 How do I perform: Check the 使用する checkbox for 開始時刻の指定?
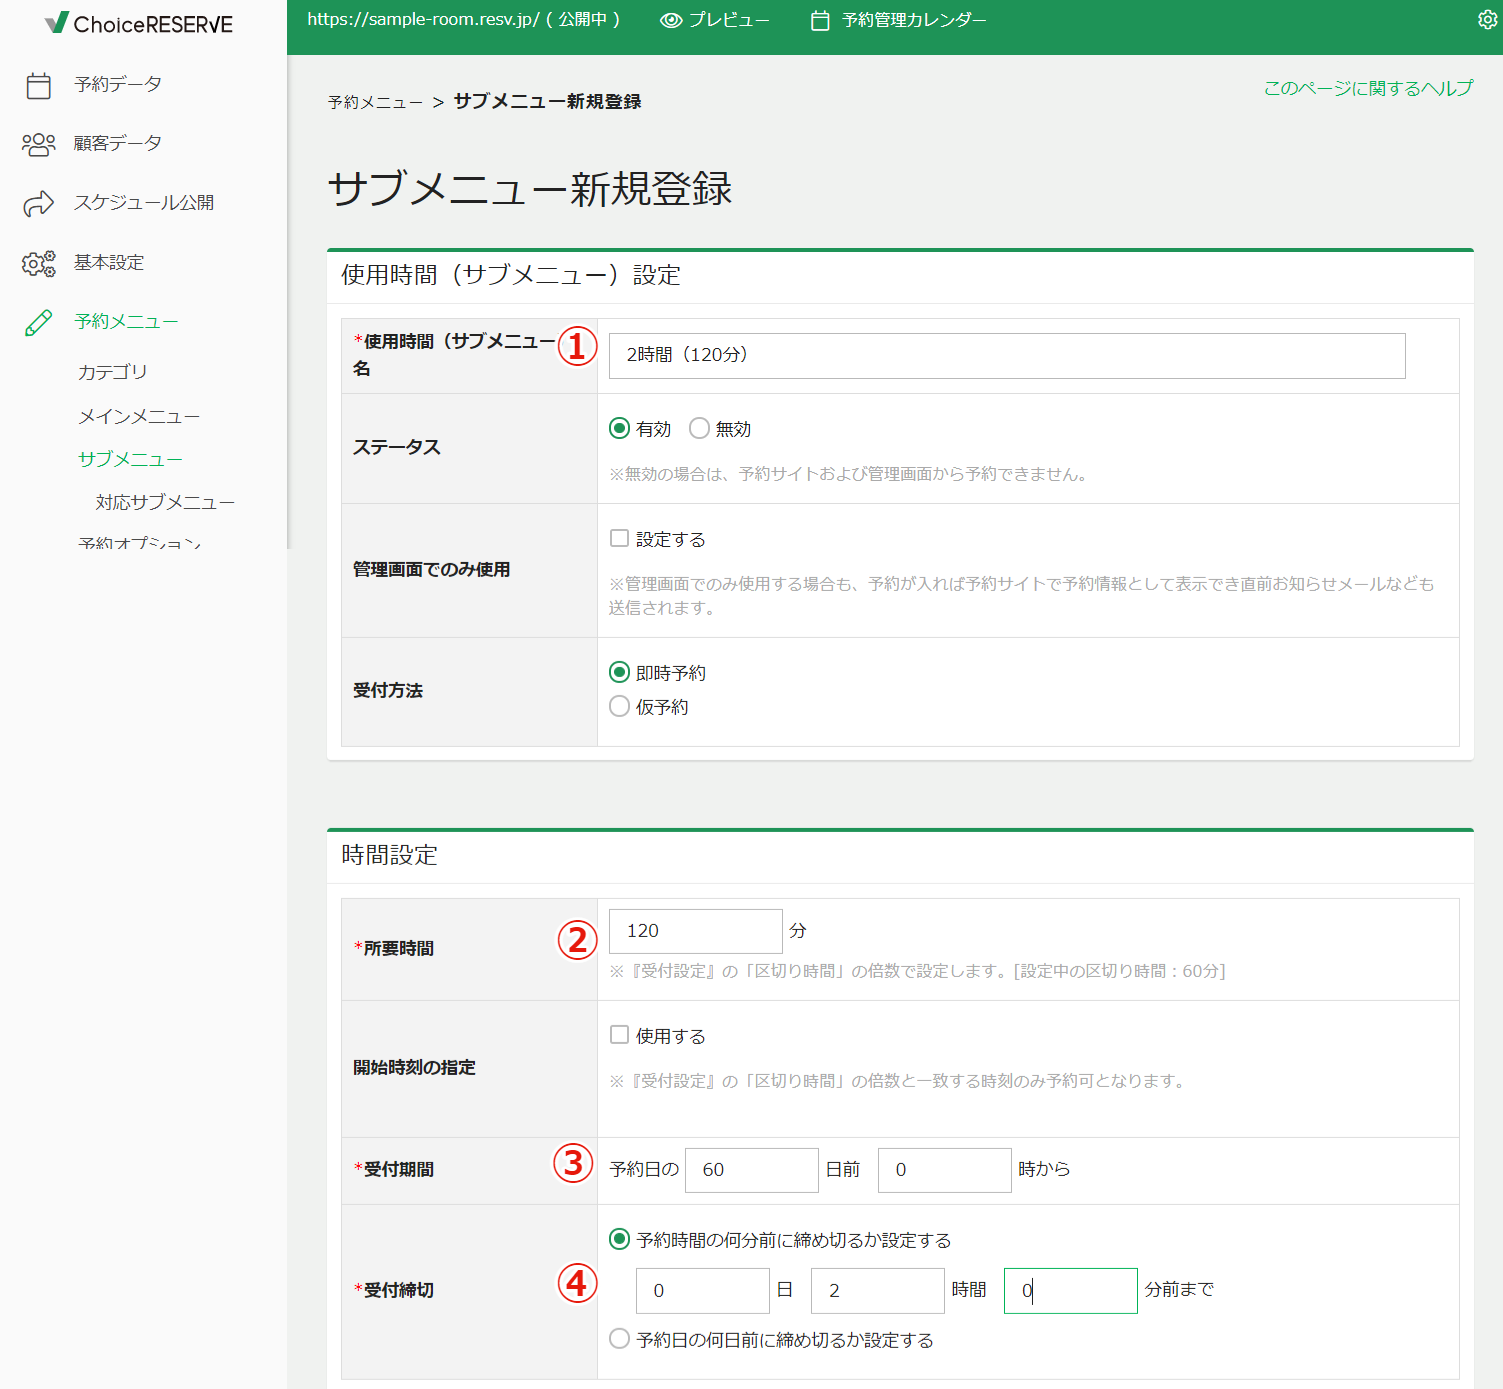click(620, 1035)
